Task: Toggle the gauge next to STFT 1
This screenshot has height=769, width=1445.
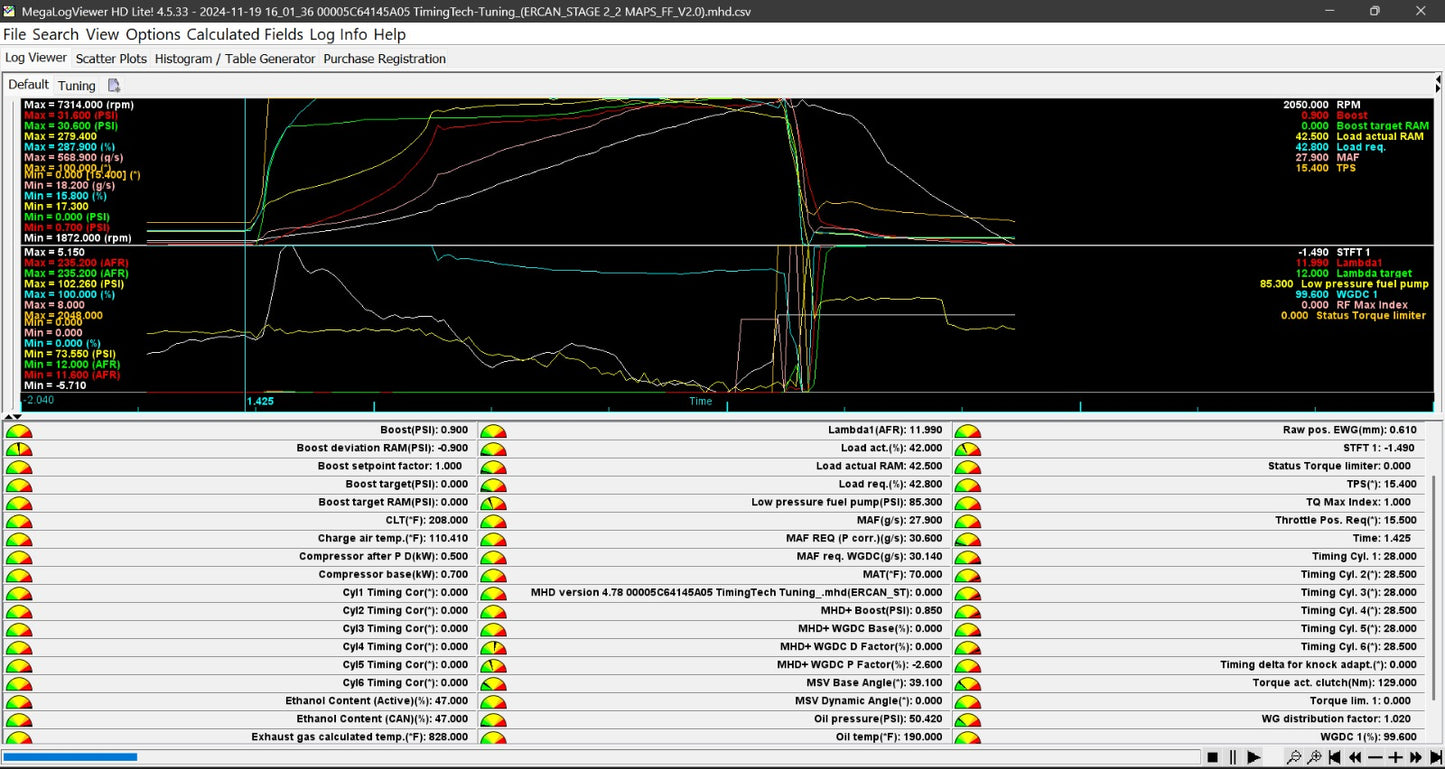Action: pos(966,448)
